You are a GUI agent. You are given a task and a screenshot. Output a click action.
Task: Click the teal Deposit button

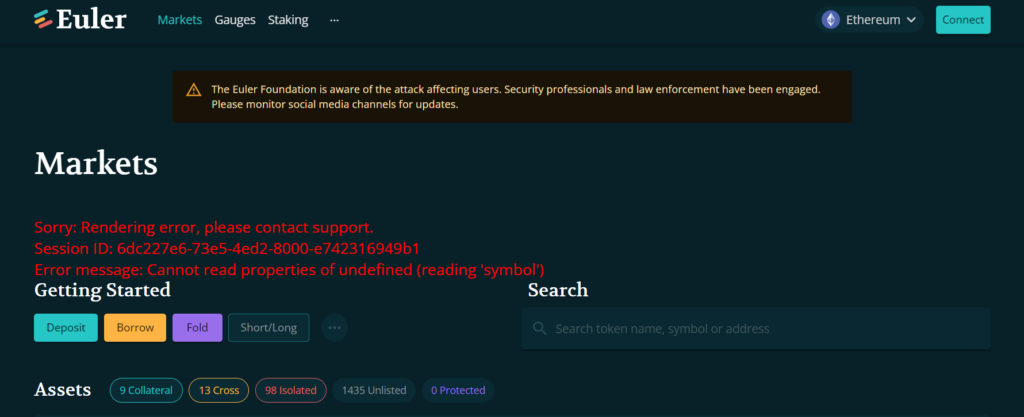(66, 328)
